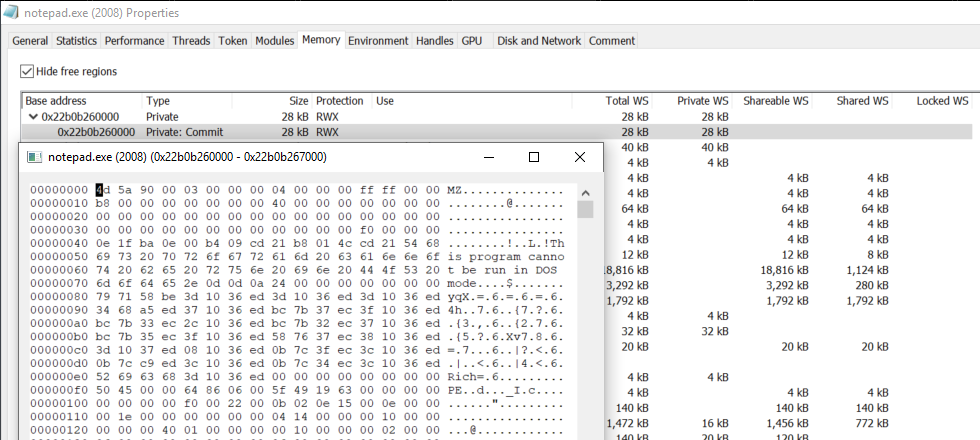This screenshot has height=440, width=980.
Task: Switch to the Threads tab
Action: pyautogui.click(x=191, y=41)
